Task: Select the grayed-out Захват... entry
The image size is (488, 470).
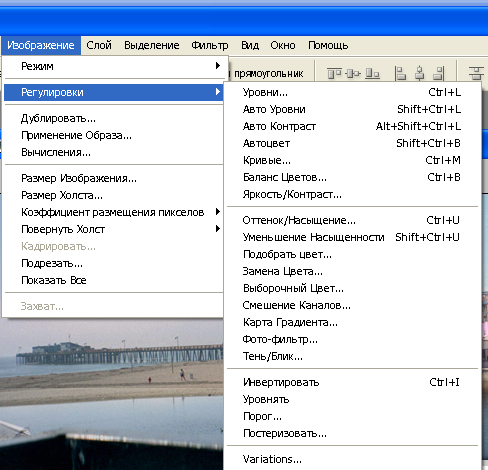Action: [x=113, y=306]
